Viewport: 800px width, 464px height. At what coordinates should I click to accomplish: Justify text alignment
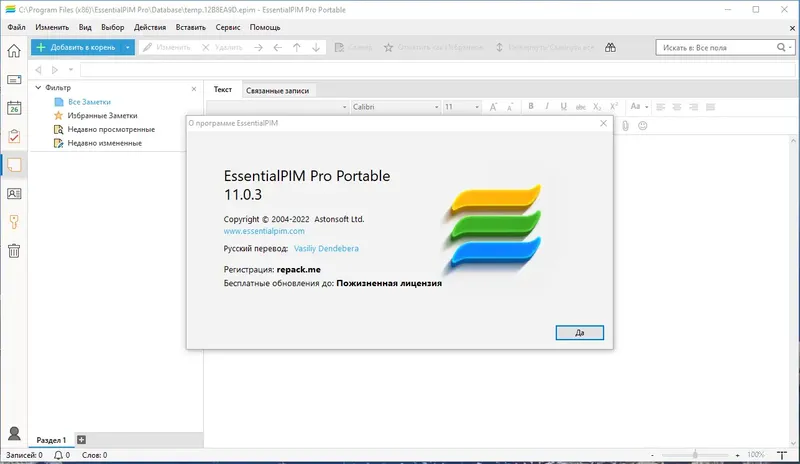(710, 107)
